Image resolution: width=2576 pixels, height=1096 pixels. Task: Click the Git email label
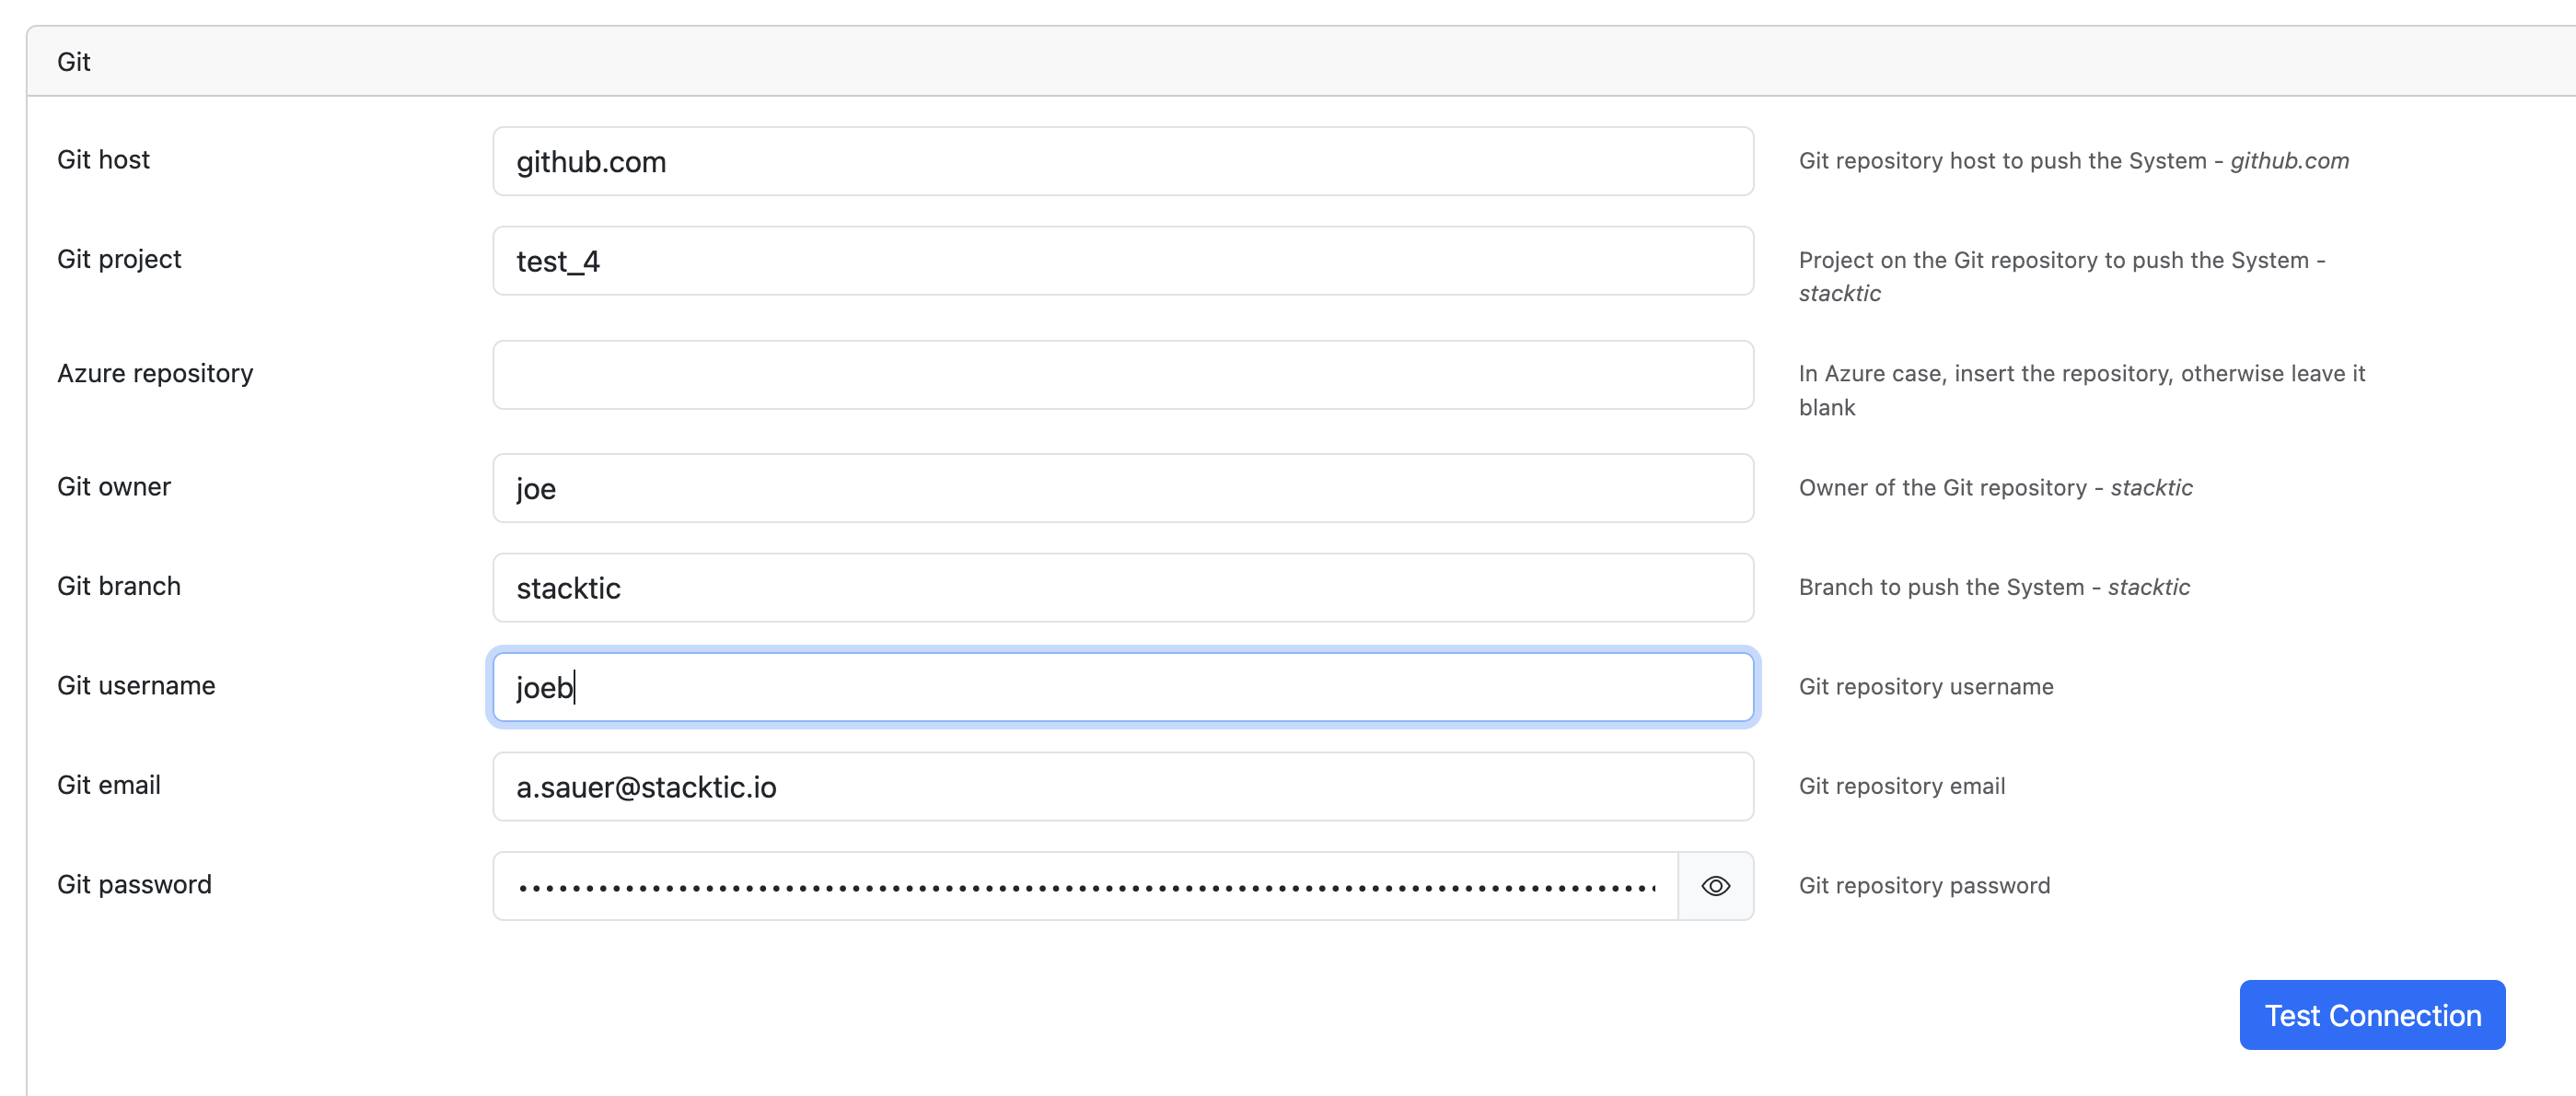click(x=109, y=785)
